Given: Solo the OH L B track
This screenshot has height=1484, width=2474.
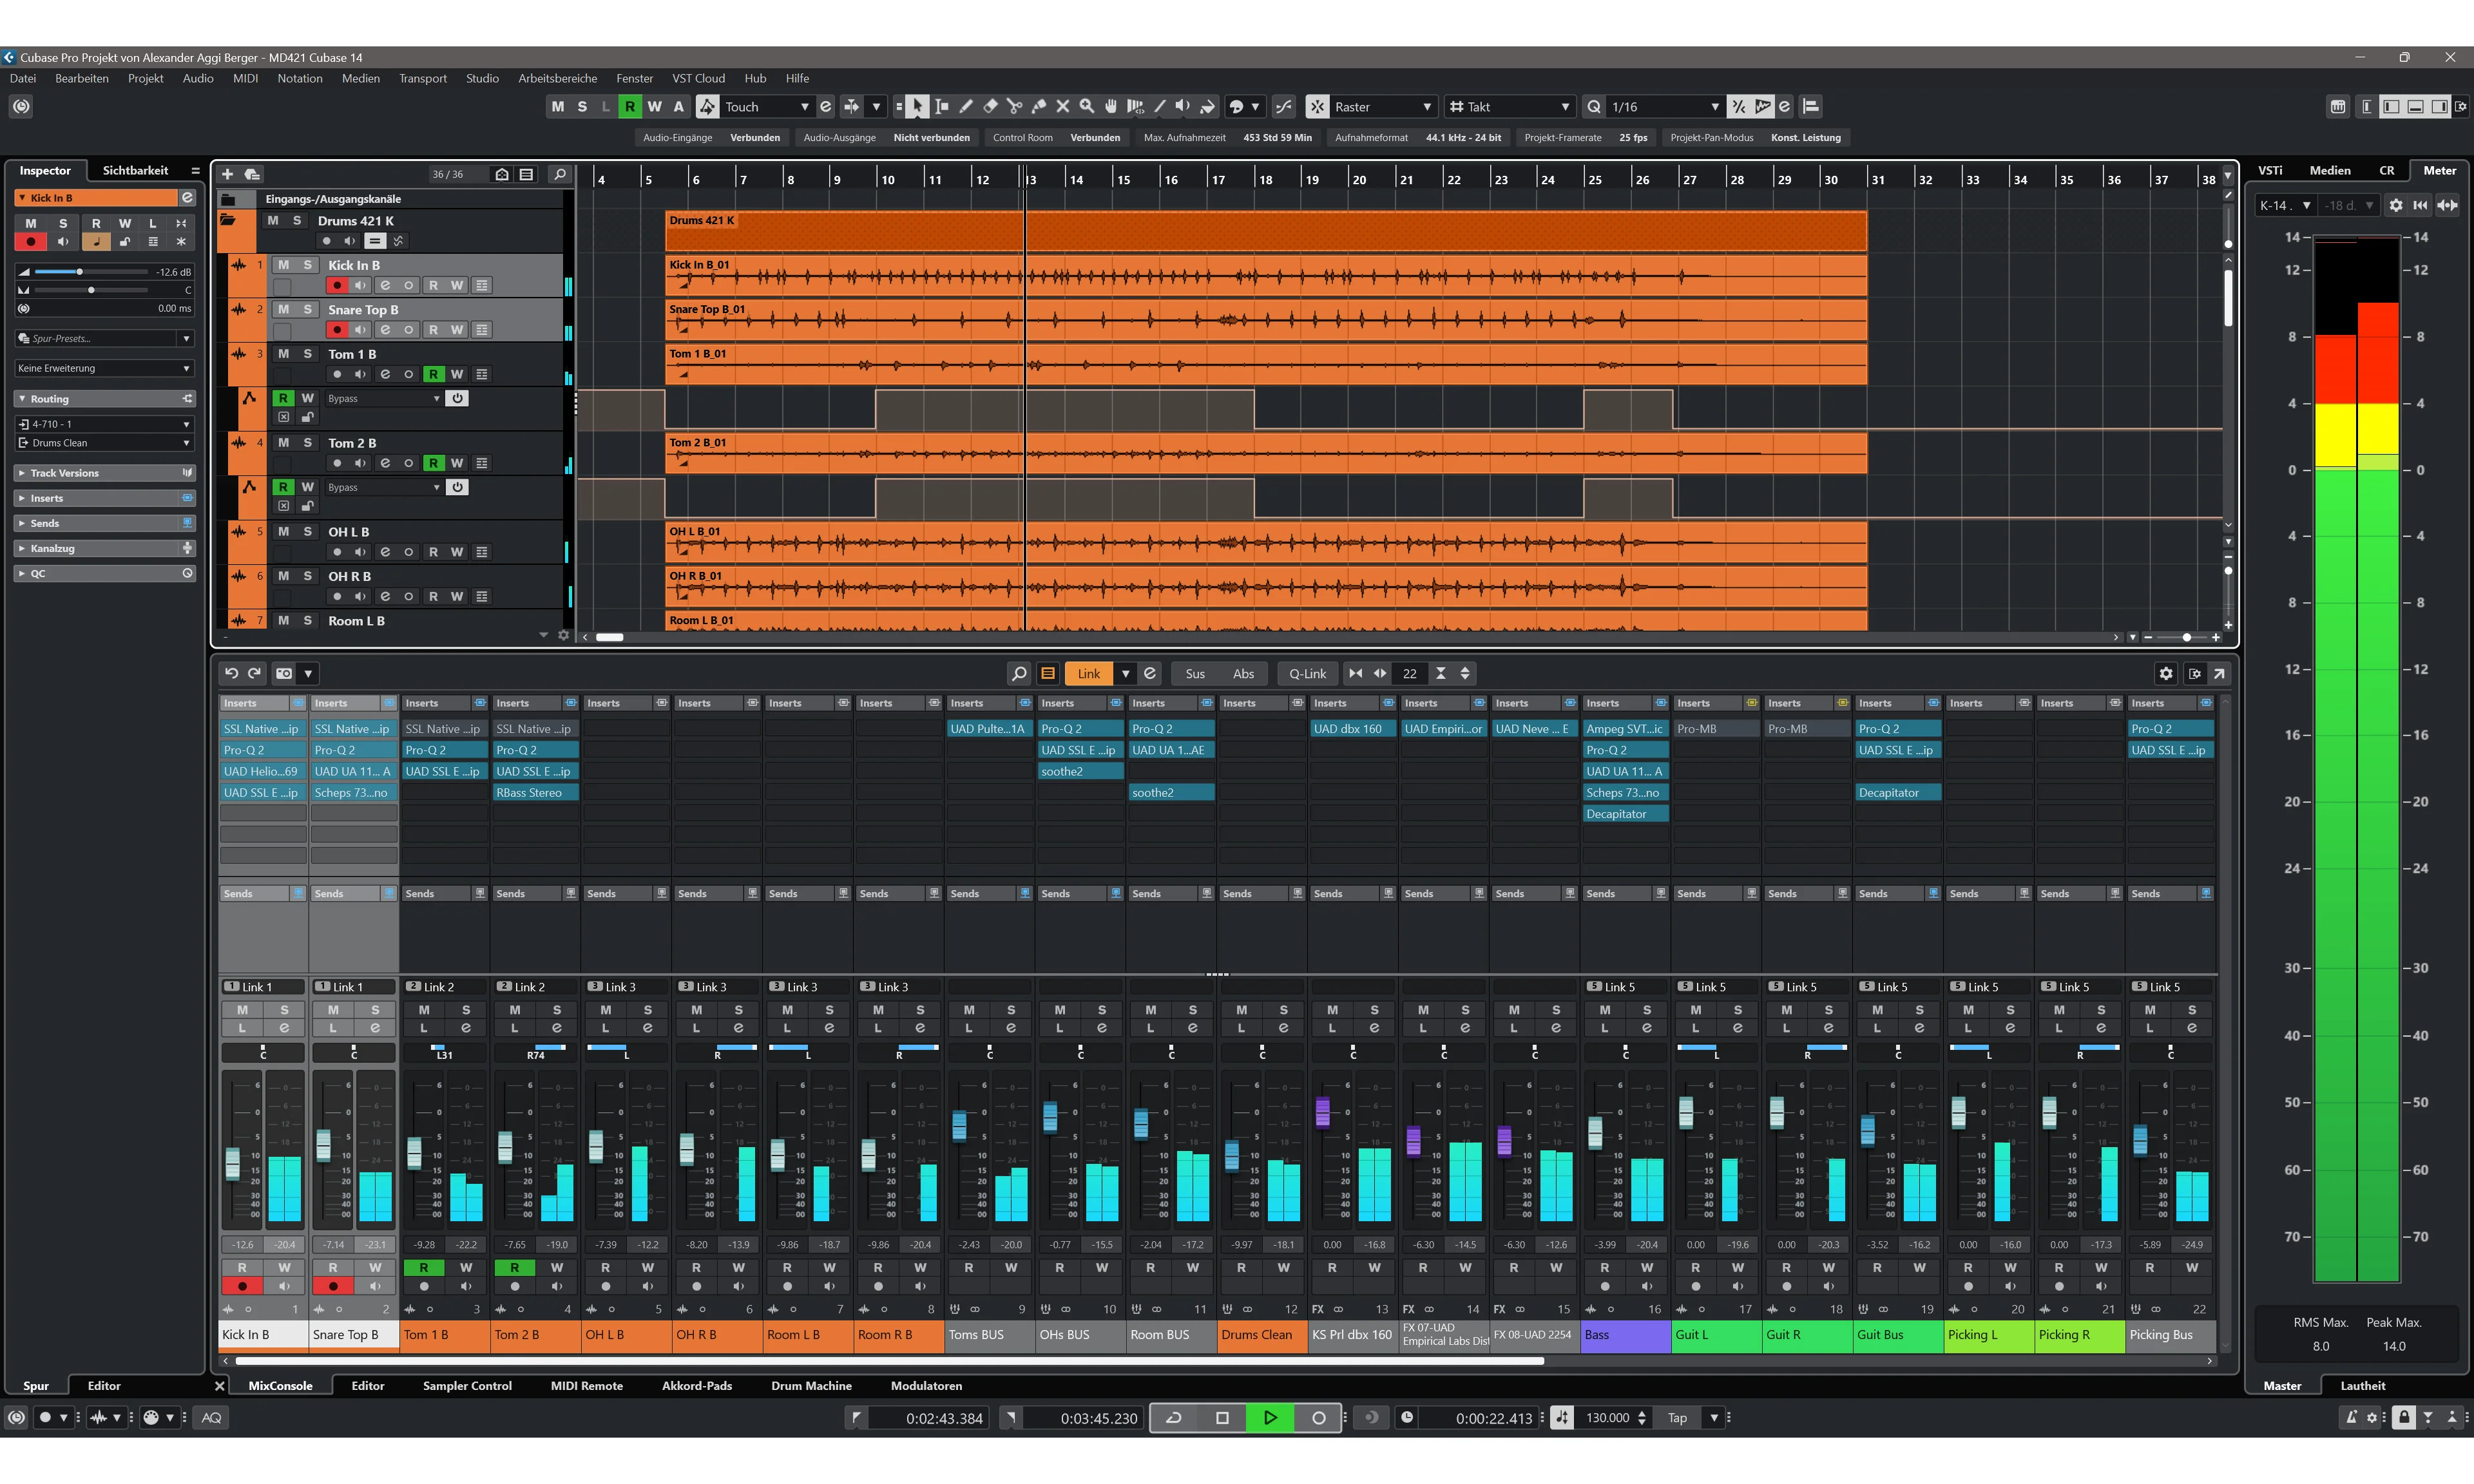Looking at the screenshot, I should click(307, 532).
